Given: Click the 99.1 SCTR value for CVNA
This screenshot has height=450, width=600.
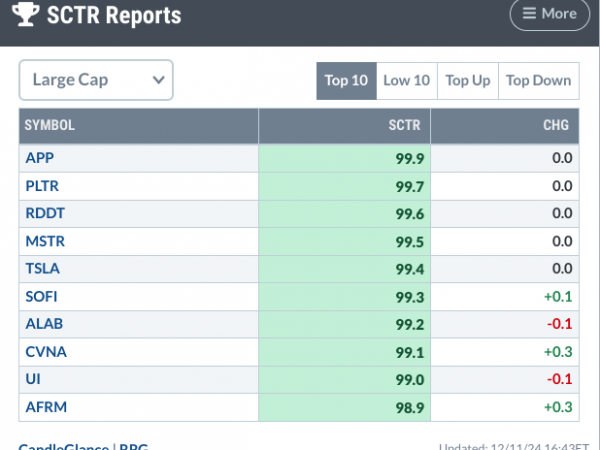Looking at the screenshot, I should tap(410, 352).
